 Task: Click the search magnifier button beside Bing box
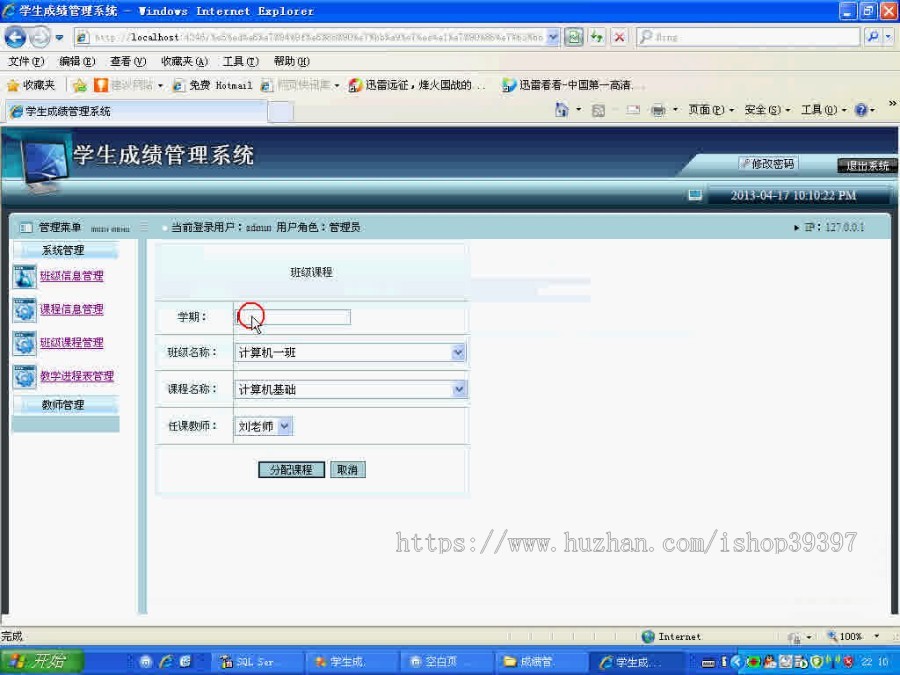tap(872, 37)
